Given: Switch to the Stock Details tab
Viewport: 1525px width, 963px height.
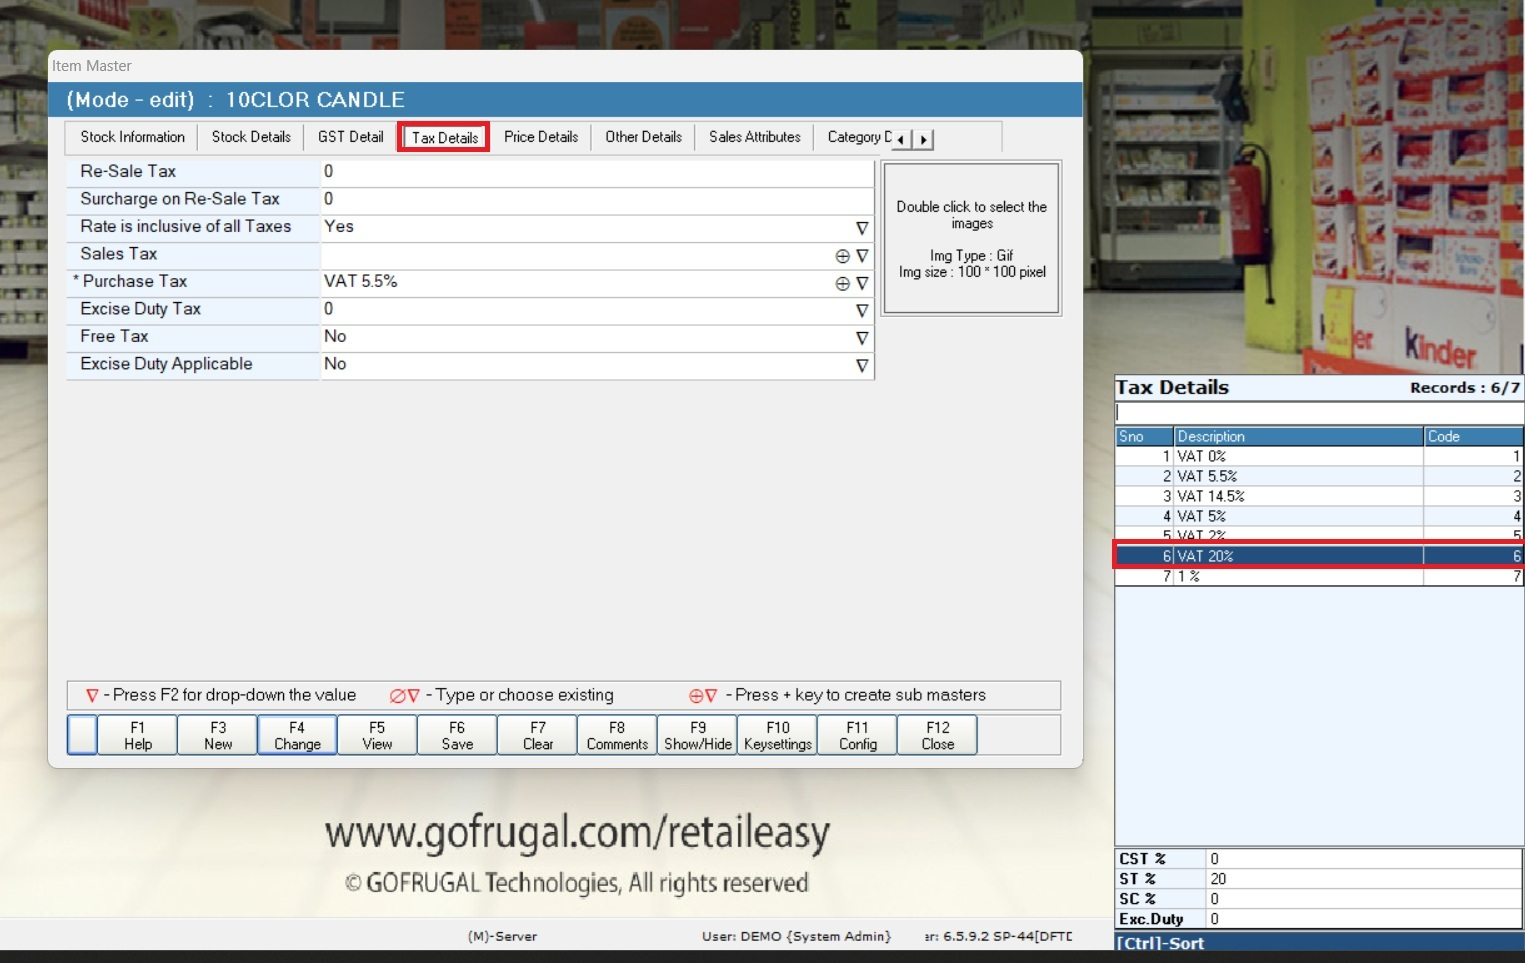Looking at the screenshot, I should click(x=251, y=137).
